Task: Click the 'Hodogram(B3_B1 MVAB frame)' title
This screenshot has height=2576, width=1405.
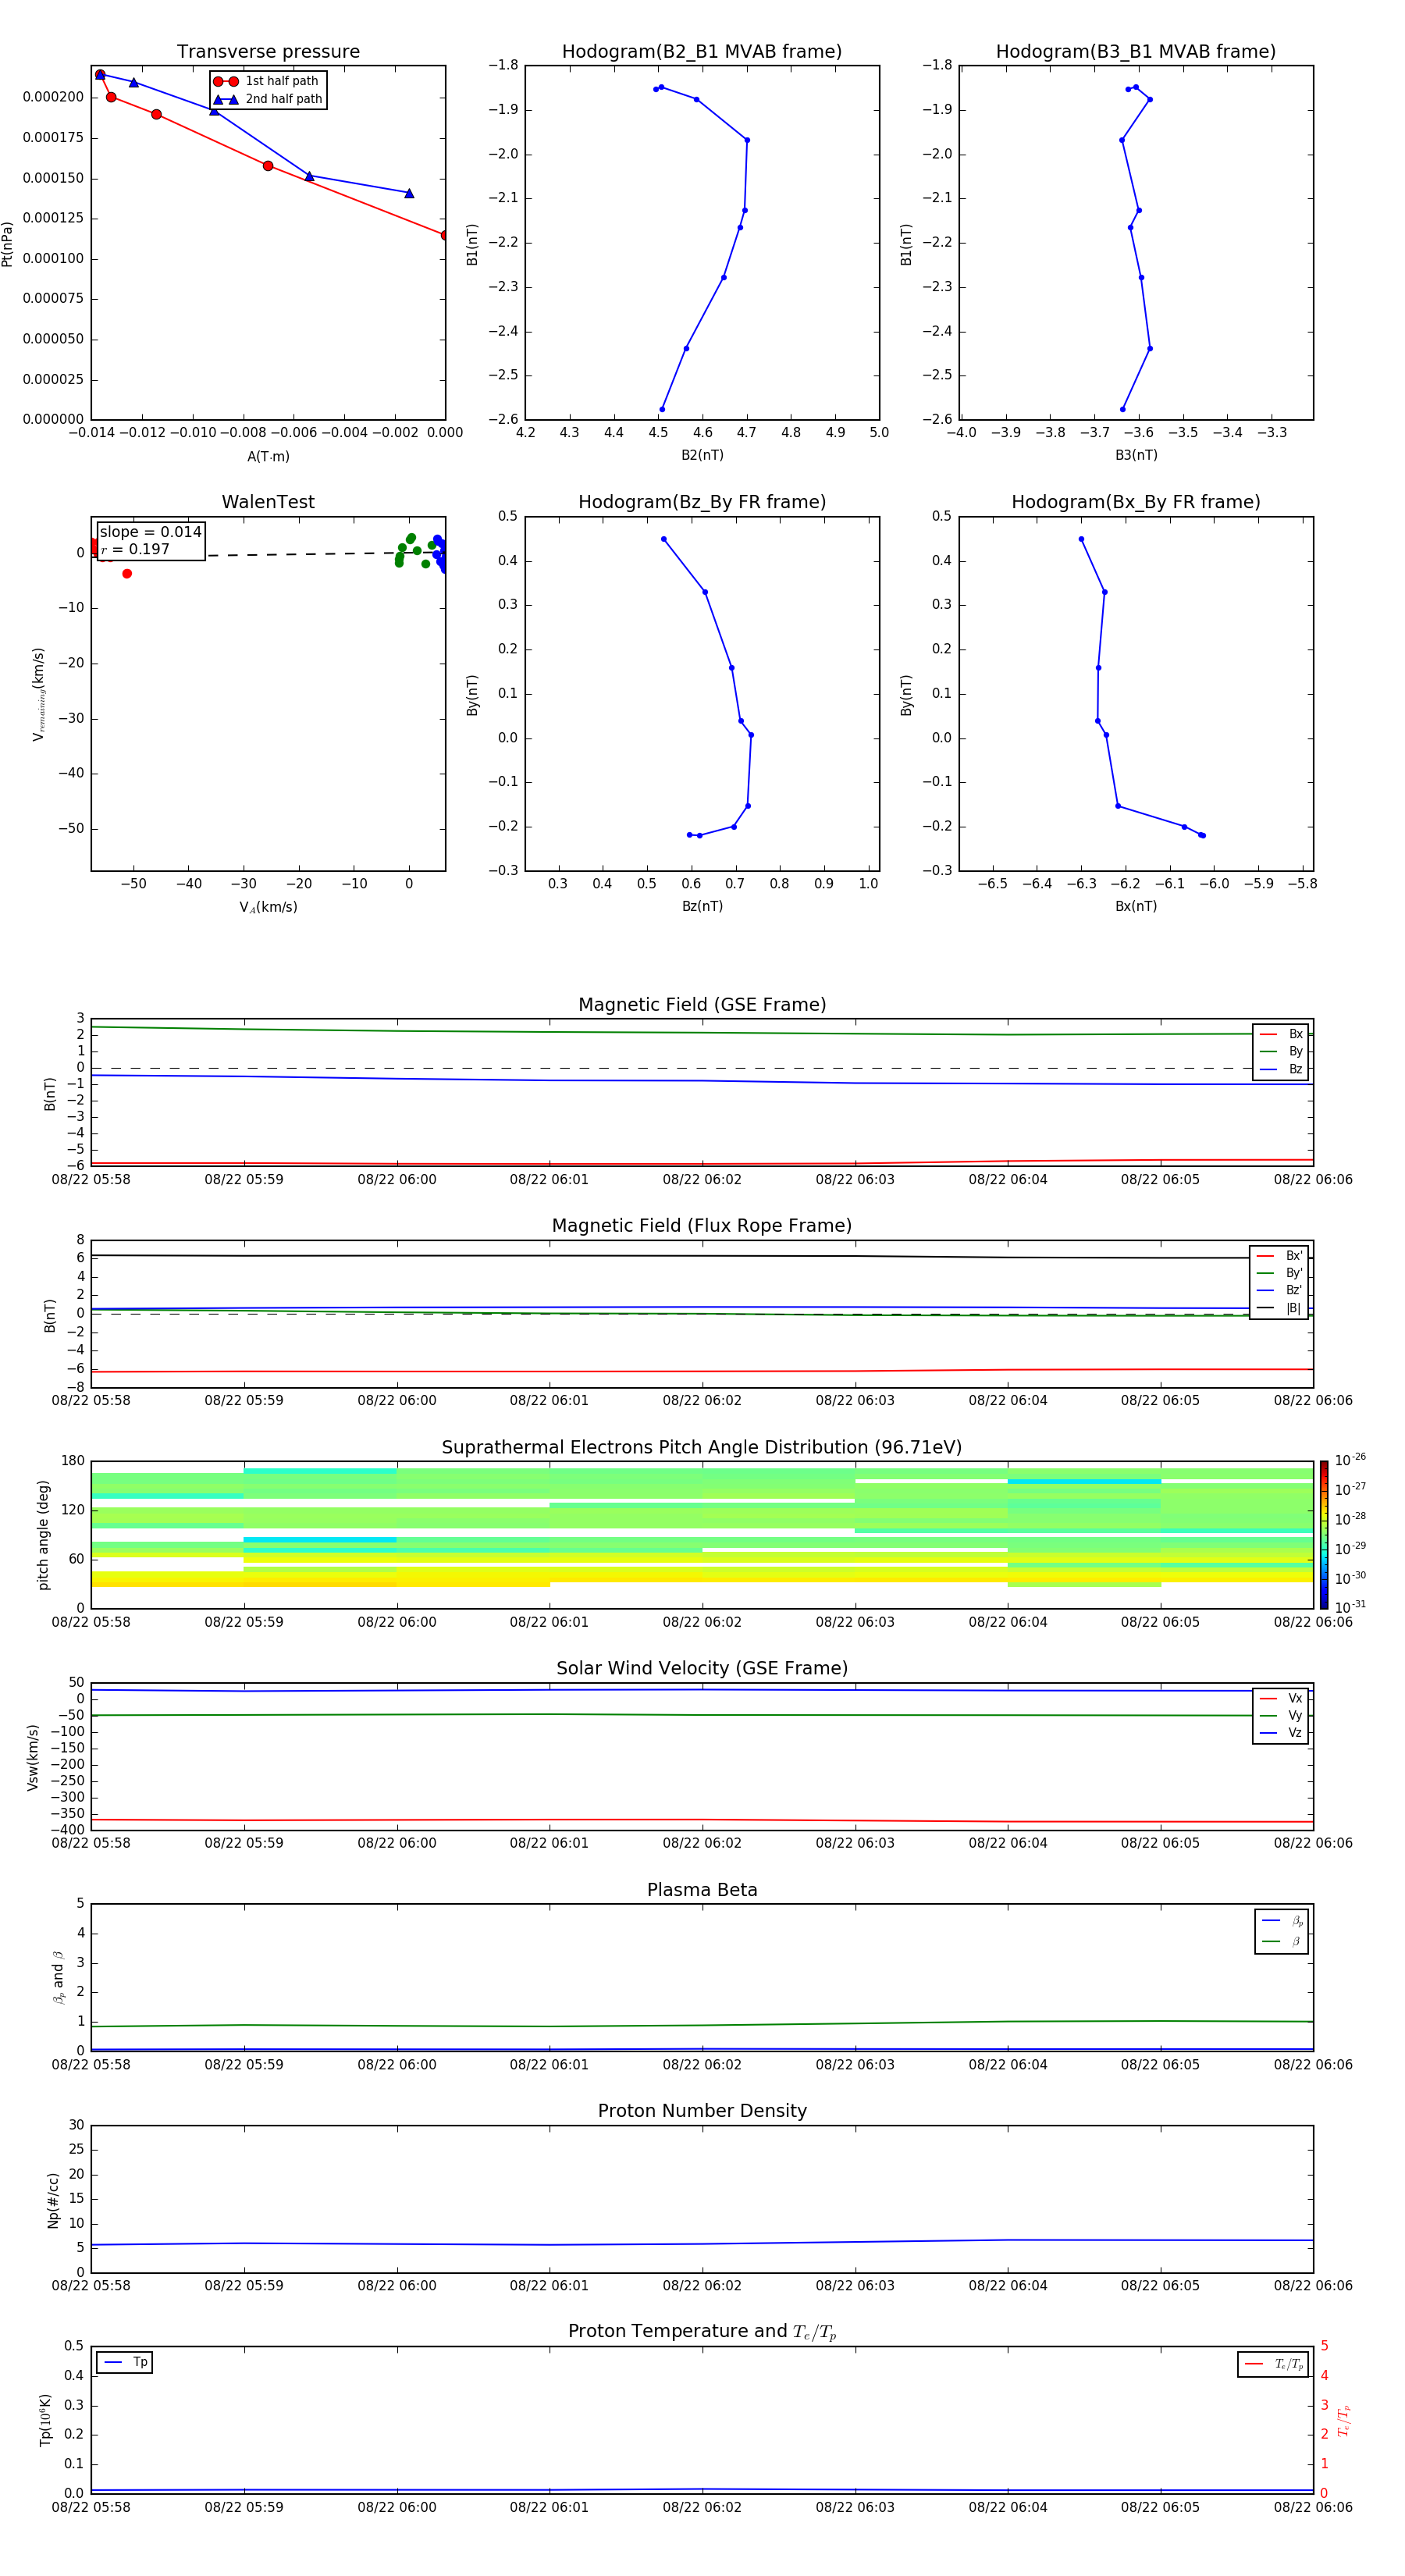Action: (1136, 52)
